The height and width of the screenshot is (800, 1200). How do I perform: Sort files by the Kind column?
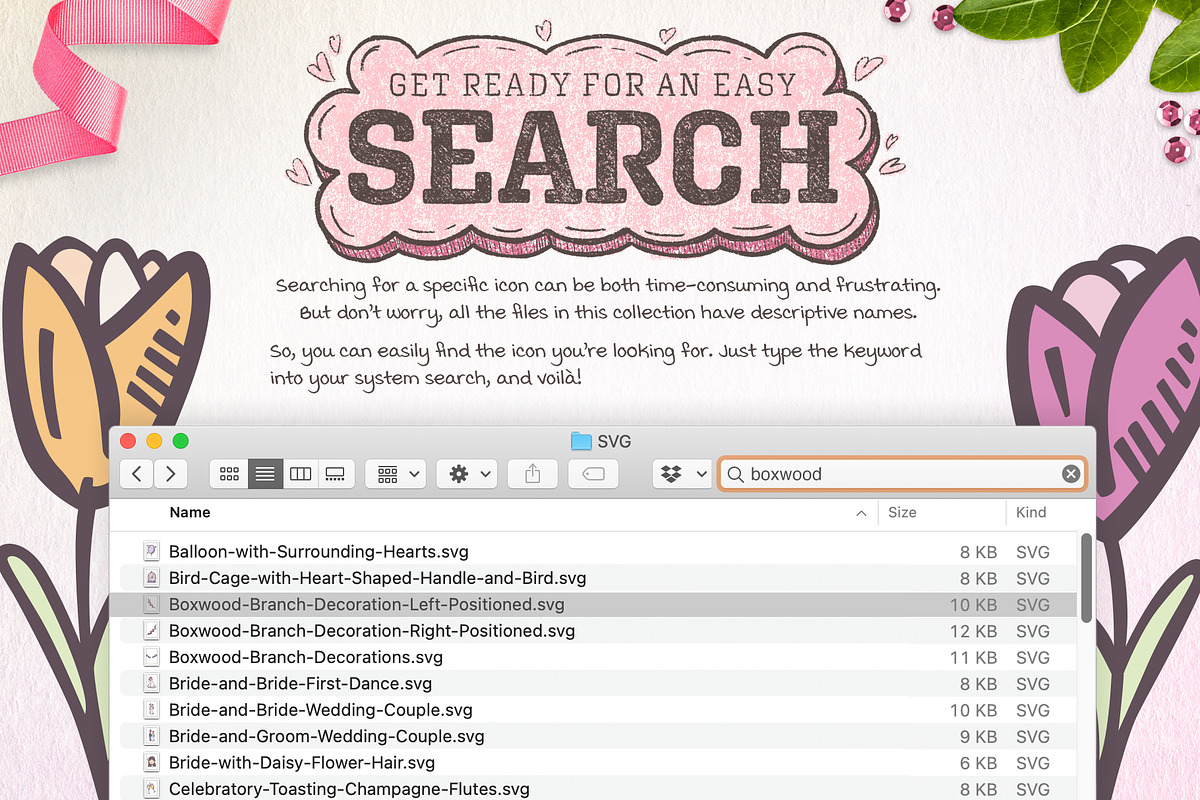point(1031,512)
